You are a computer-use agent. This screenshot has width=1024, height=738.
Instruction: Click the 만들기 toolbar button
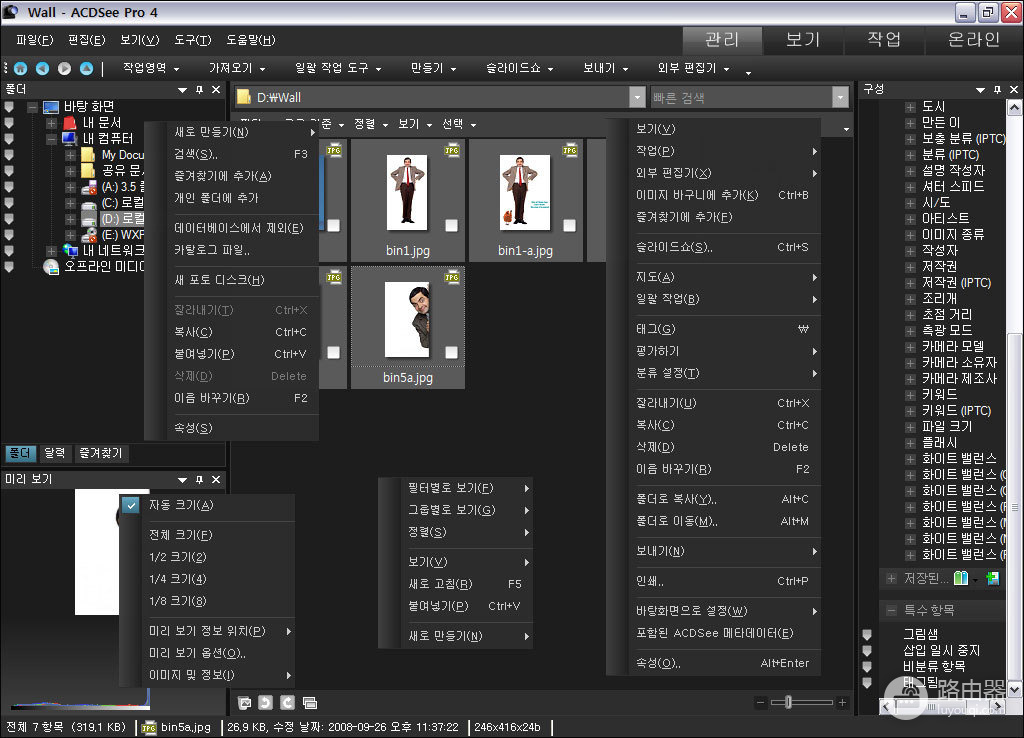pyautogui.click(x=433, y=68)
